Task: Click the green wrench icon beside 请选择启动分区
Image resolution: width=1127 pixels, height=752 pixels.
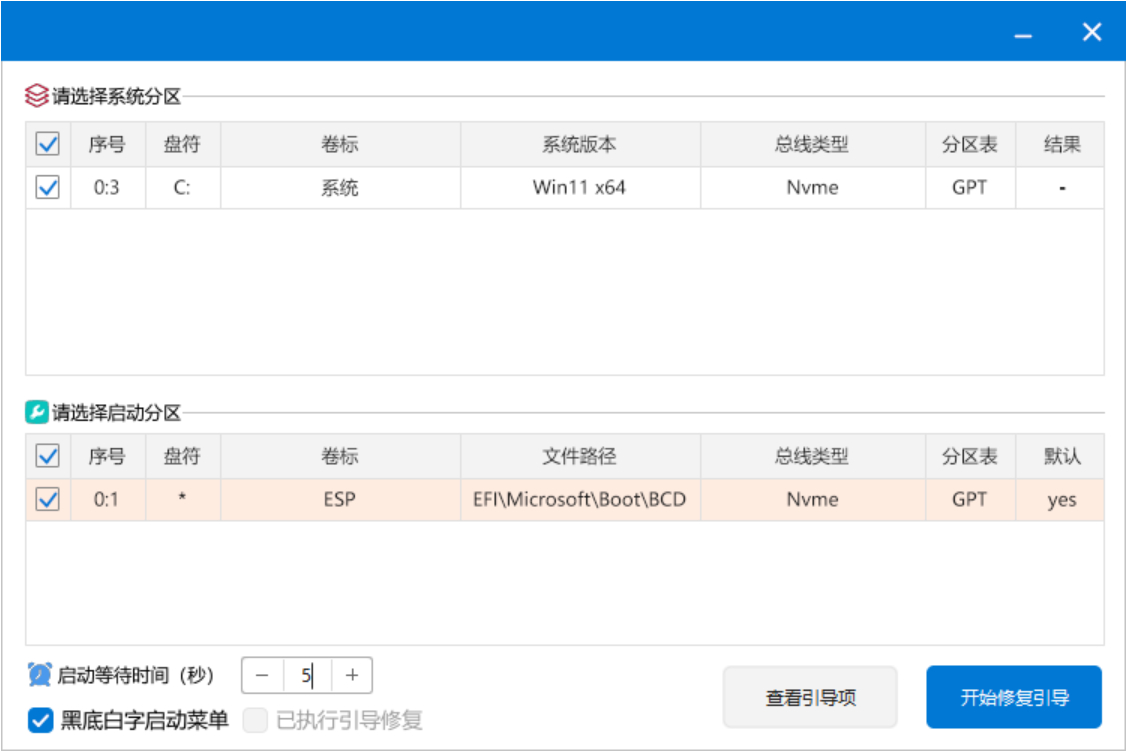Action: point(37,412)
